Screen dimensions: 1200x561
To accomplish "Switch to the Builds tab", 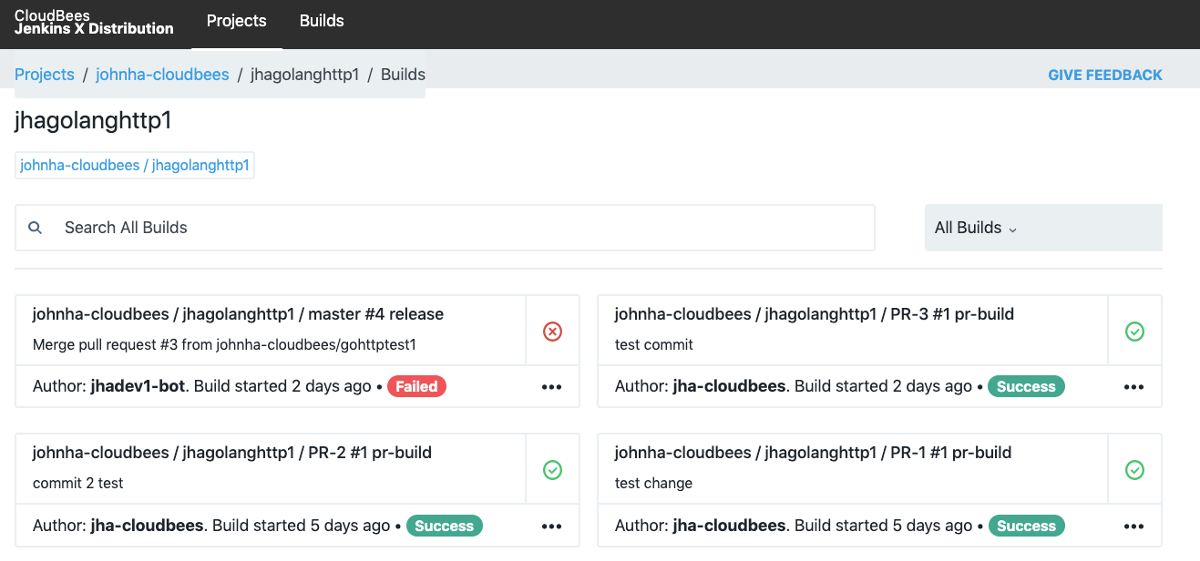I will coord(322,21).
